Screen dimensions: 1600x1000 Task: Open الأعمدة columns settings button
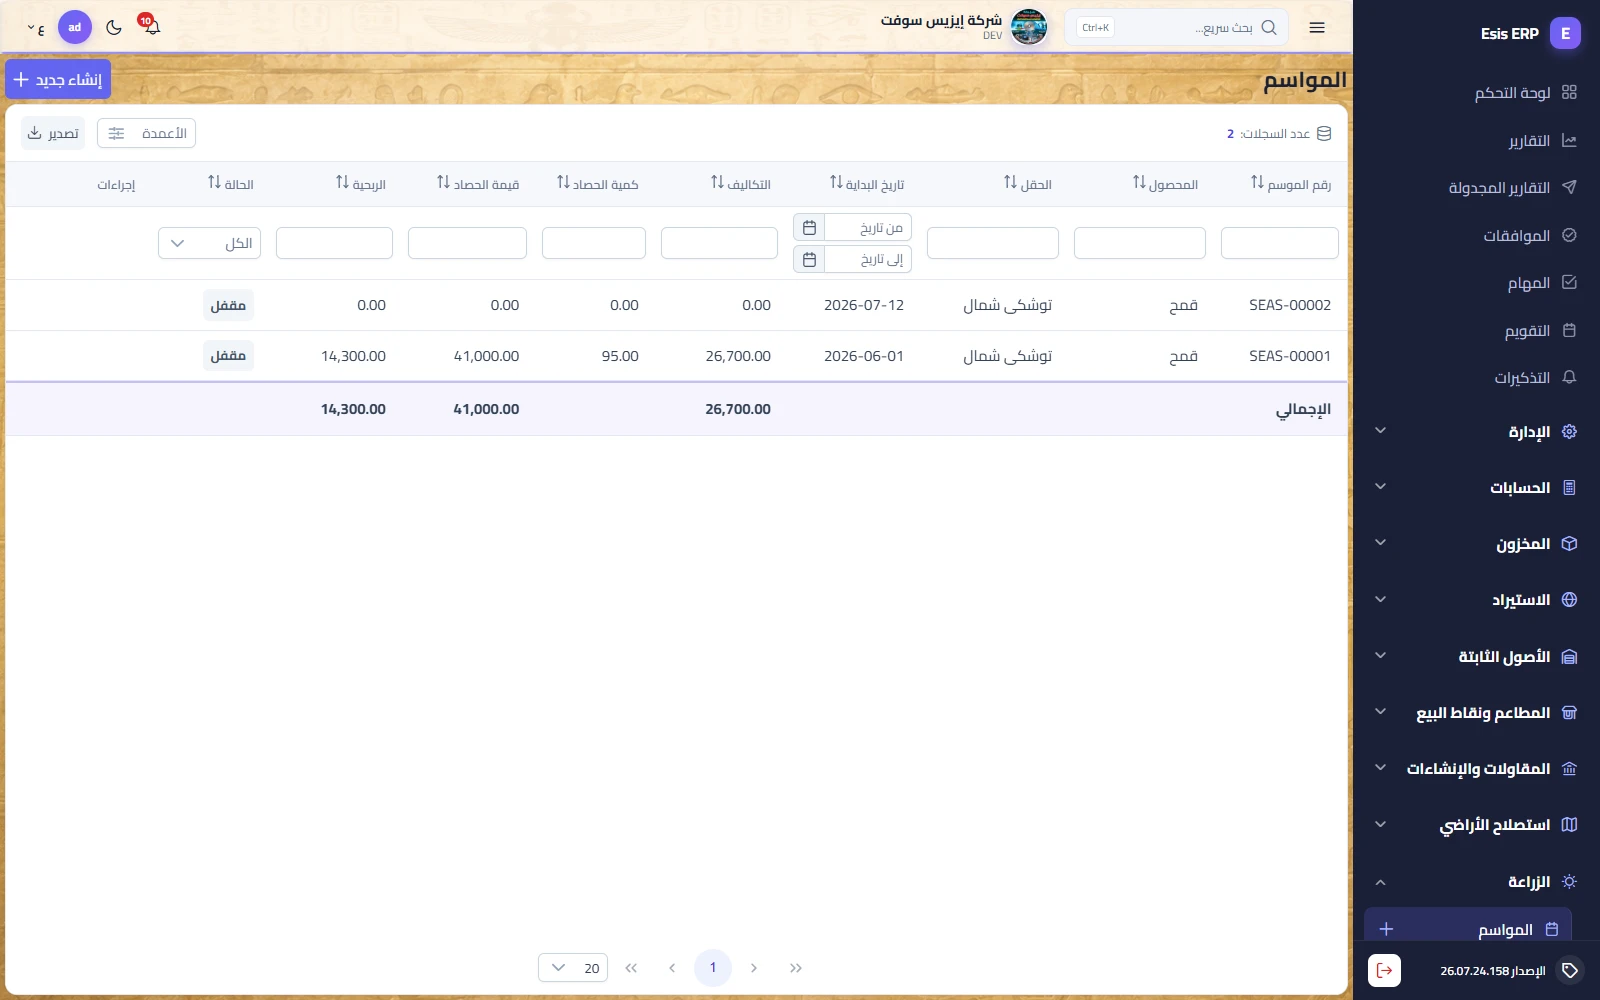point(146,133)
